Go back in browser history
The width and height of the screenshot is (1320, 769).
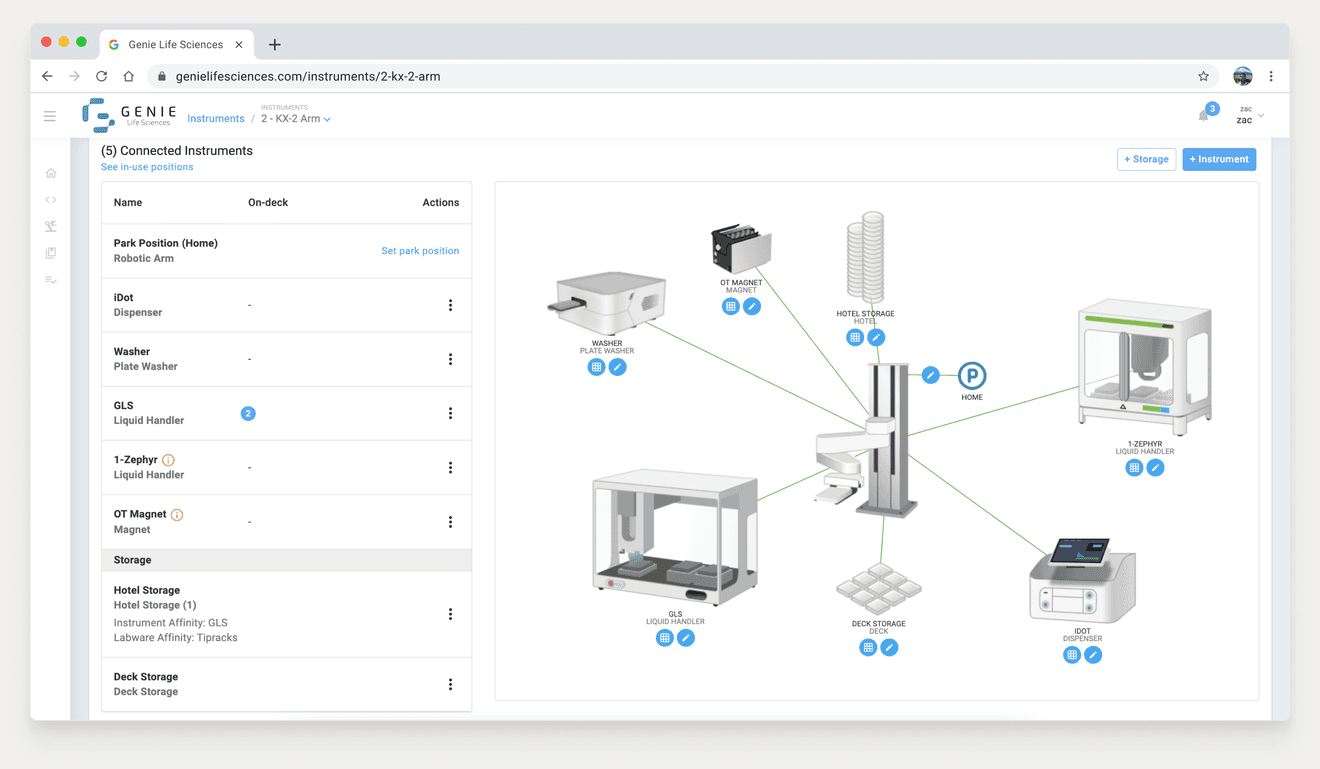click(47, 76)
